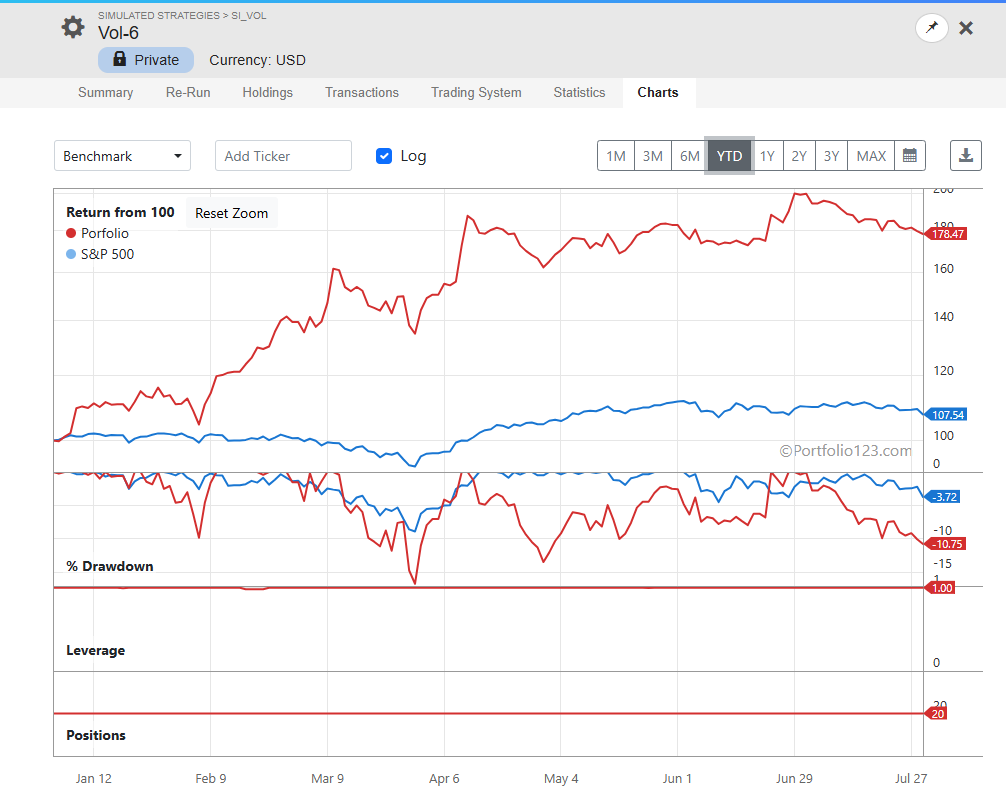Click the pin icon button
The image size is (1006, 799).
pos(932,28)
